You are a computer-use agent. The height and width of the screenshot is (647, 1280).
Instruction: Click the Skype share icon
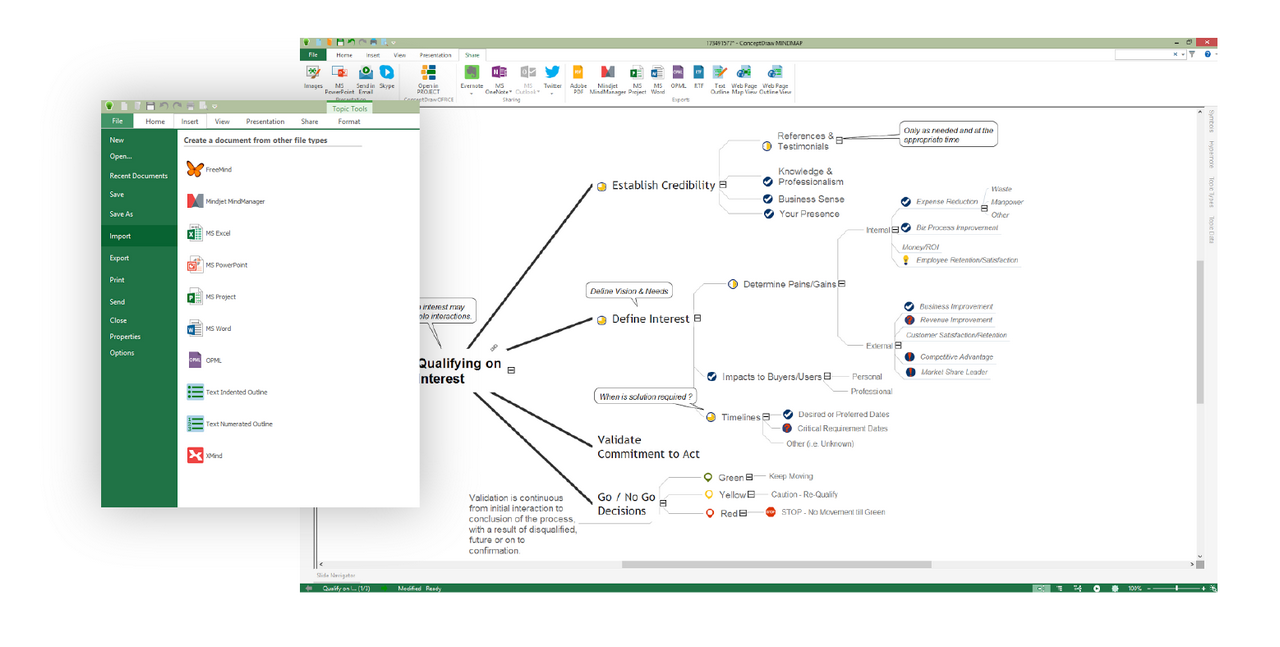[x=386, y=73]
